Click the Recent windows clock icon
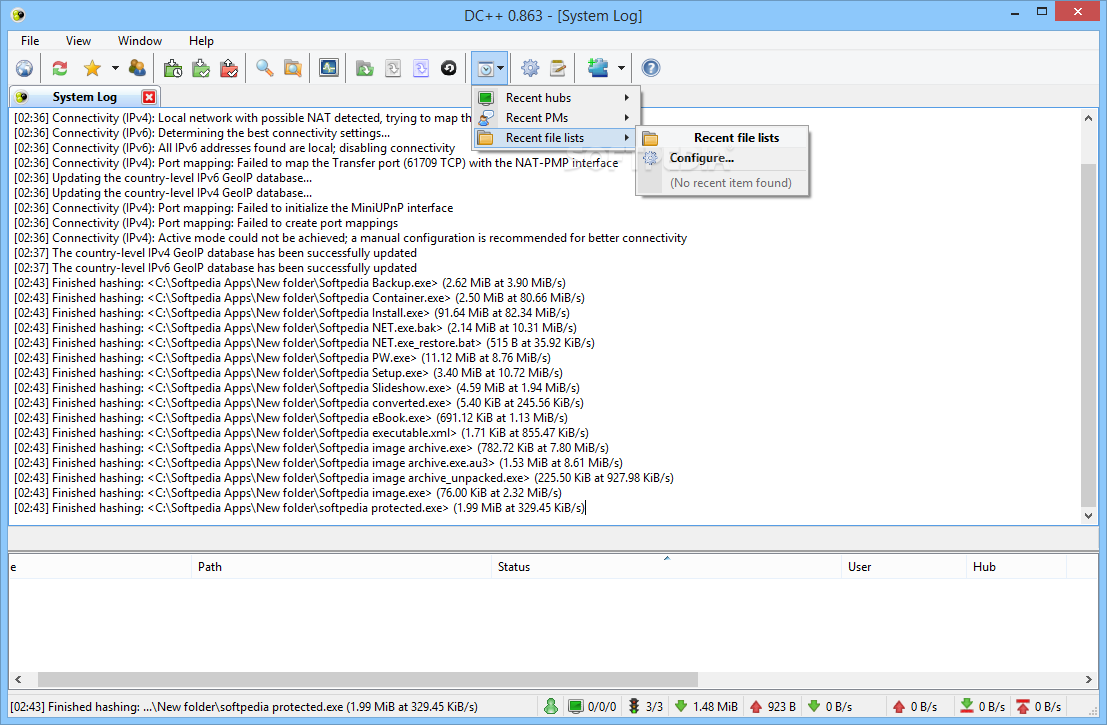The height and width of the screenshot is (725, 1107). click(x=485, y=68)
